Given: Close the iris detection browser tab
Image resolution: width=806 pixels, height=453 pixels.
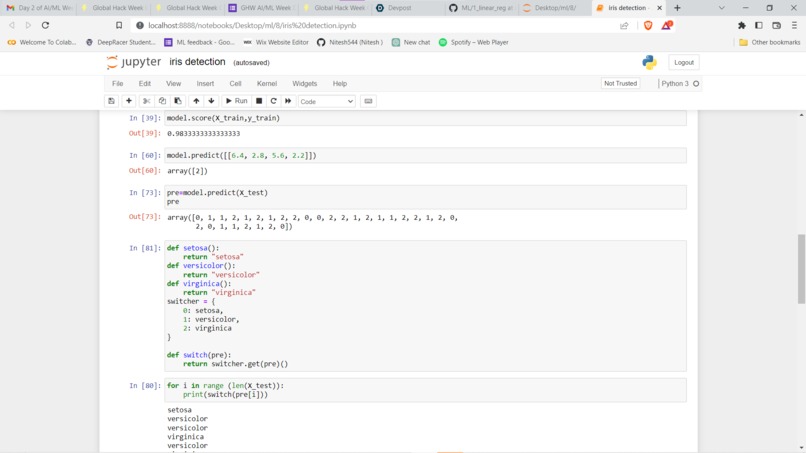Looking at the screenshot, I should click(x=660, y=8).
